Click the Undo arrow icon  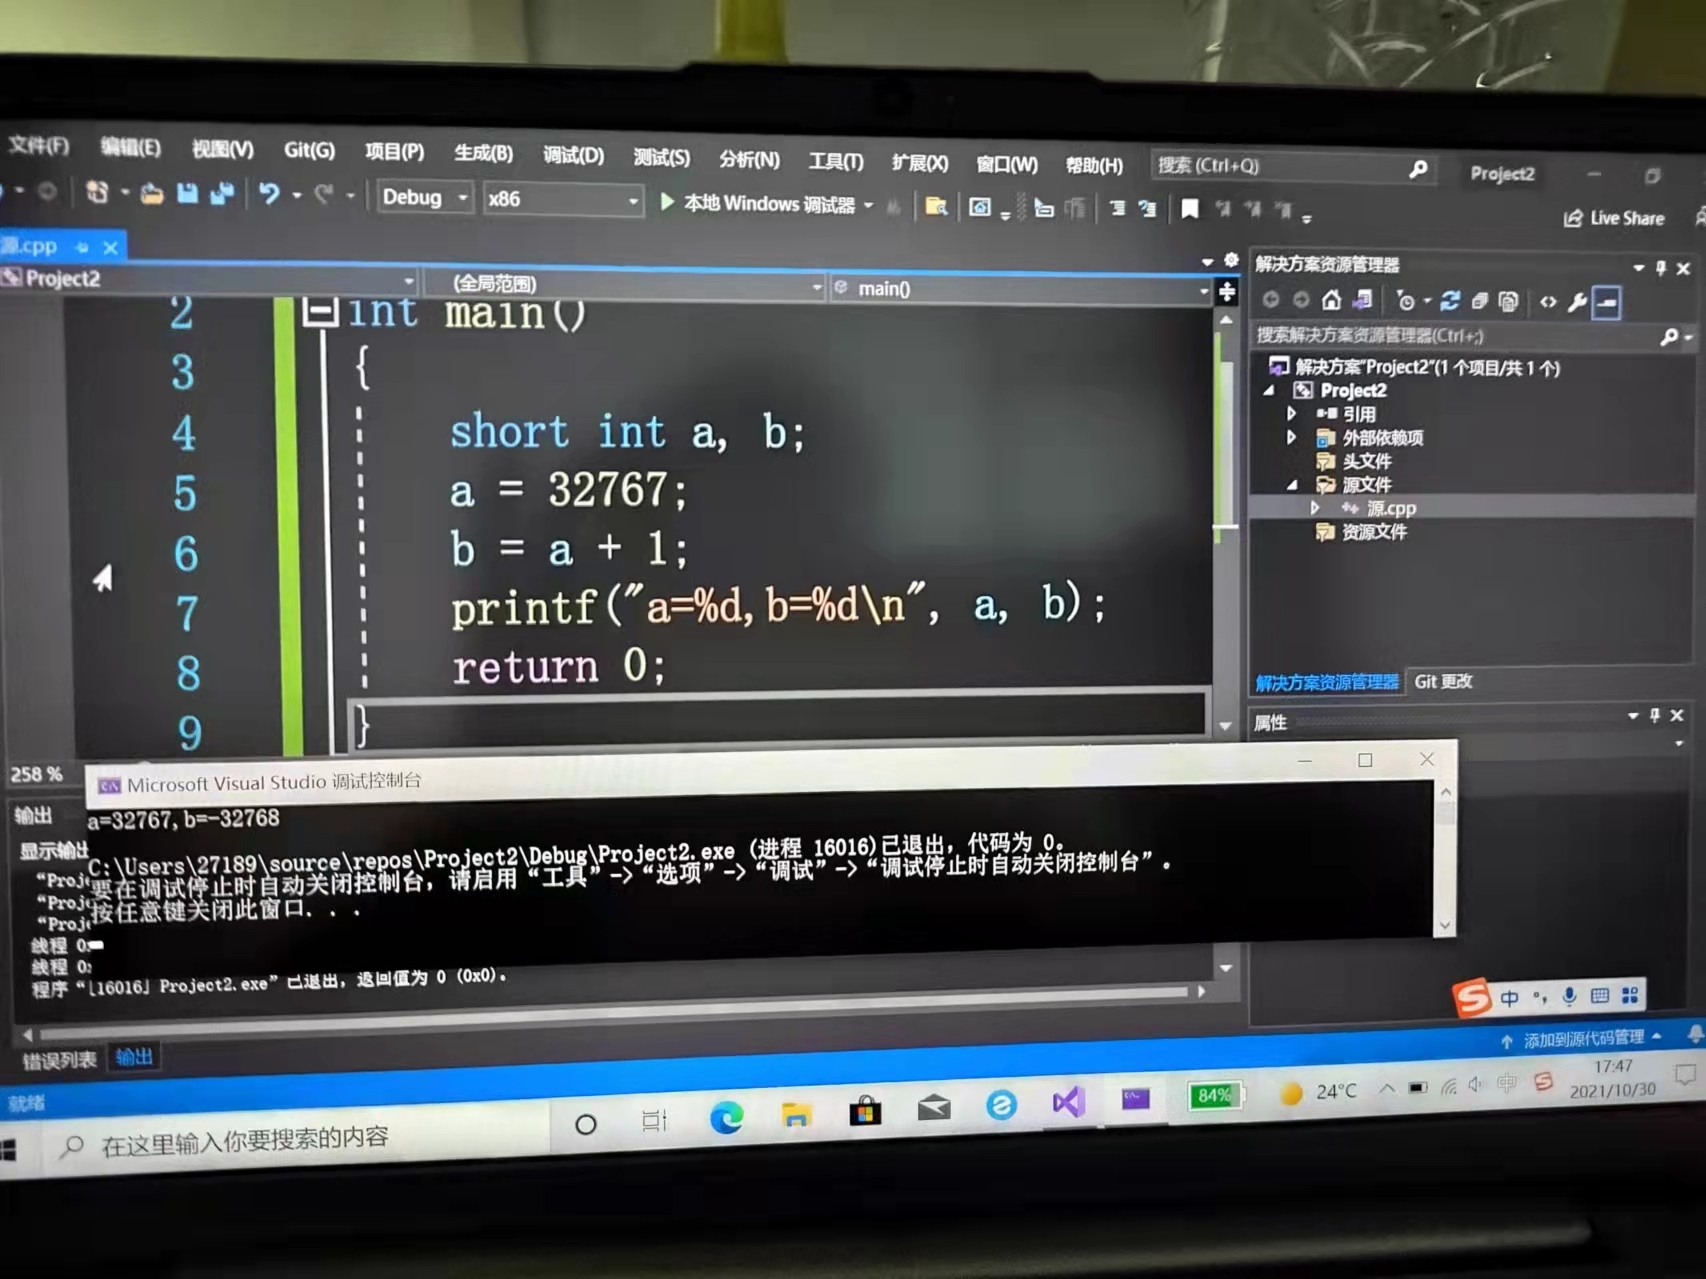(x=269, y=194)
